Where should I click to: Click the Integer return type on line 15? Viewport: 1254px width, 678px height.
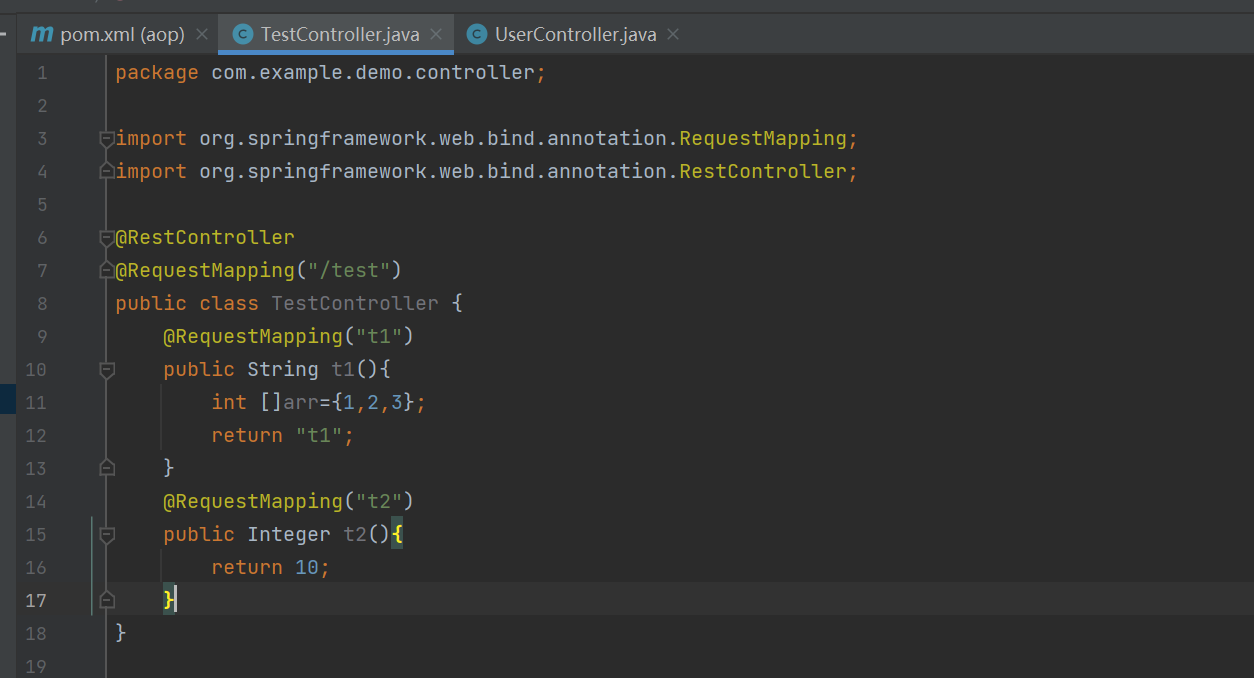click(289, 534)
